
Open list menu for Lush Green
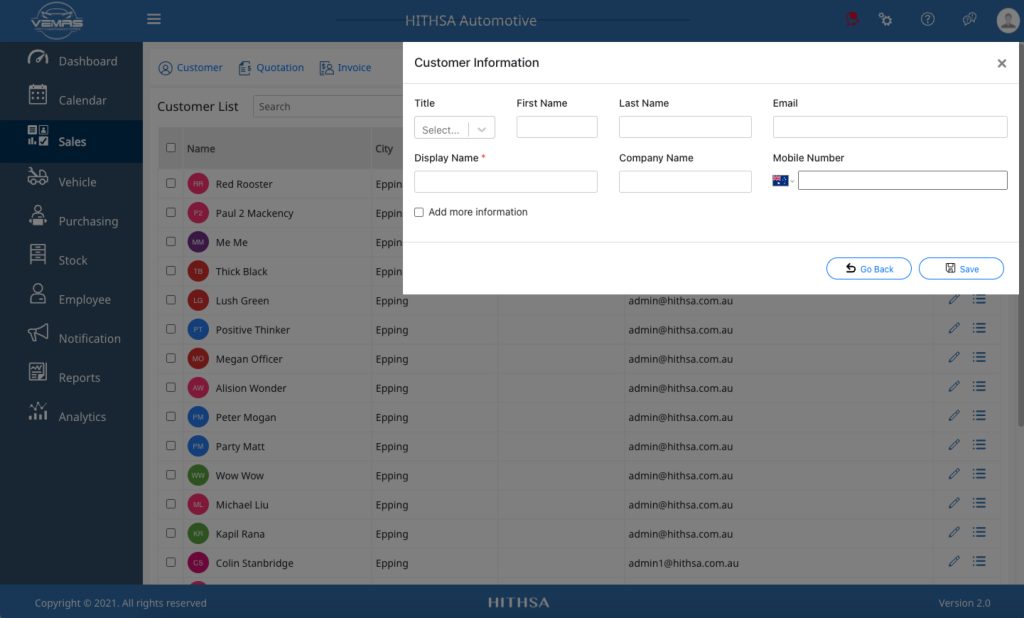(x=979, y=299)
